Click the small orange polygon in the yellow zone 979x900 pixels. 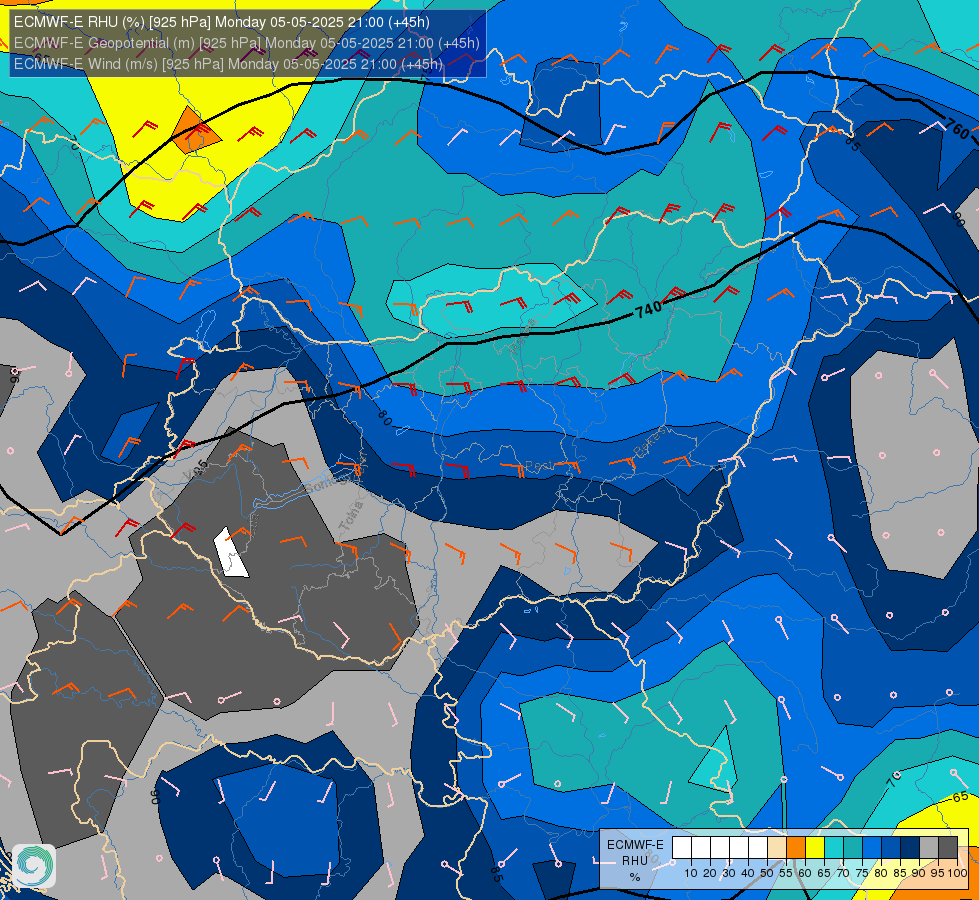tap(195, 131)
